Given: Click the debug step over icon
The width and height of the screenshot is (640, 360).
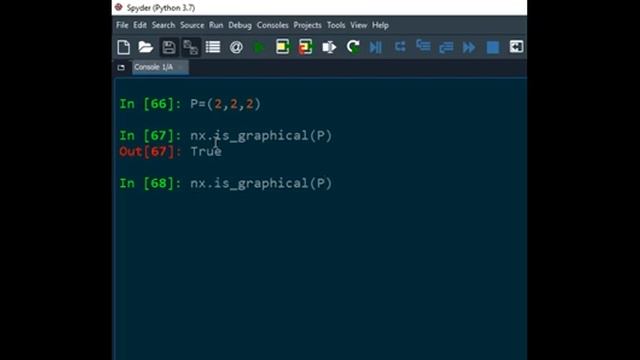Looking at the screenshot, I should point(400,47).
